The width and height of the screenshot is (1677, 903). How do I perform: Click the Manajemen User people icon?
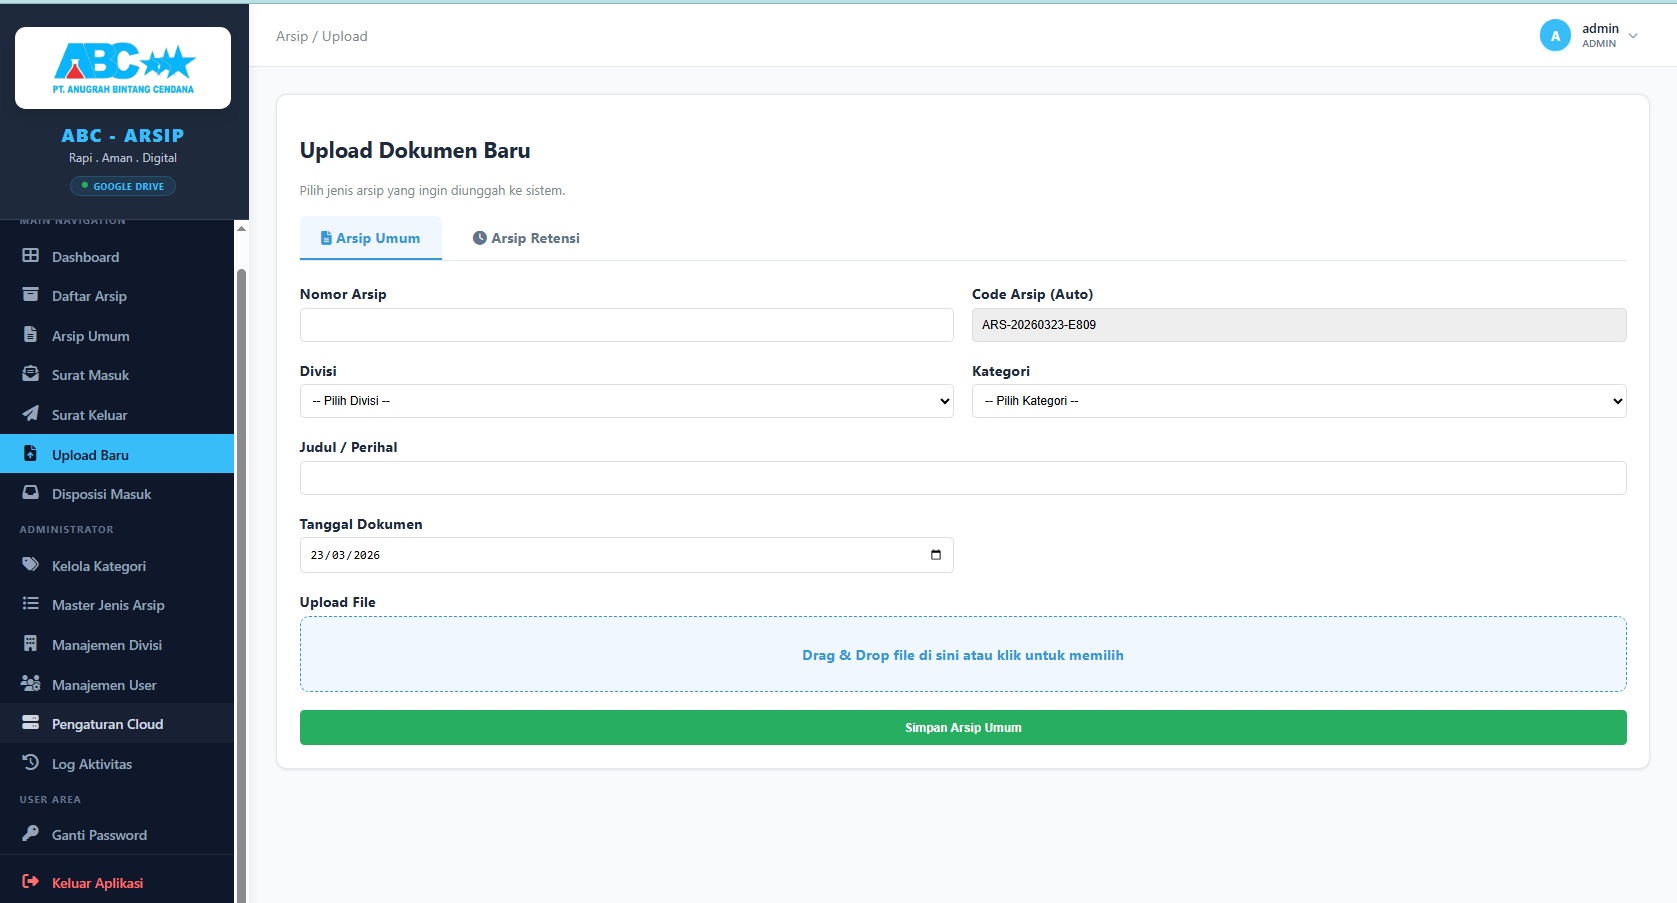(x=31, y=684)
